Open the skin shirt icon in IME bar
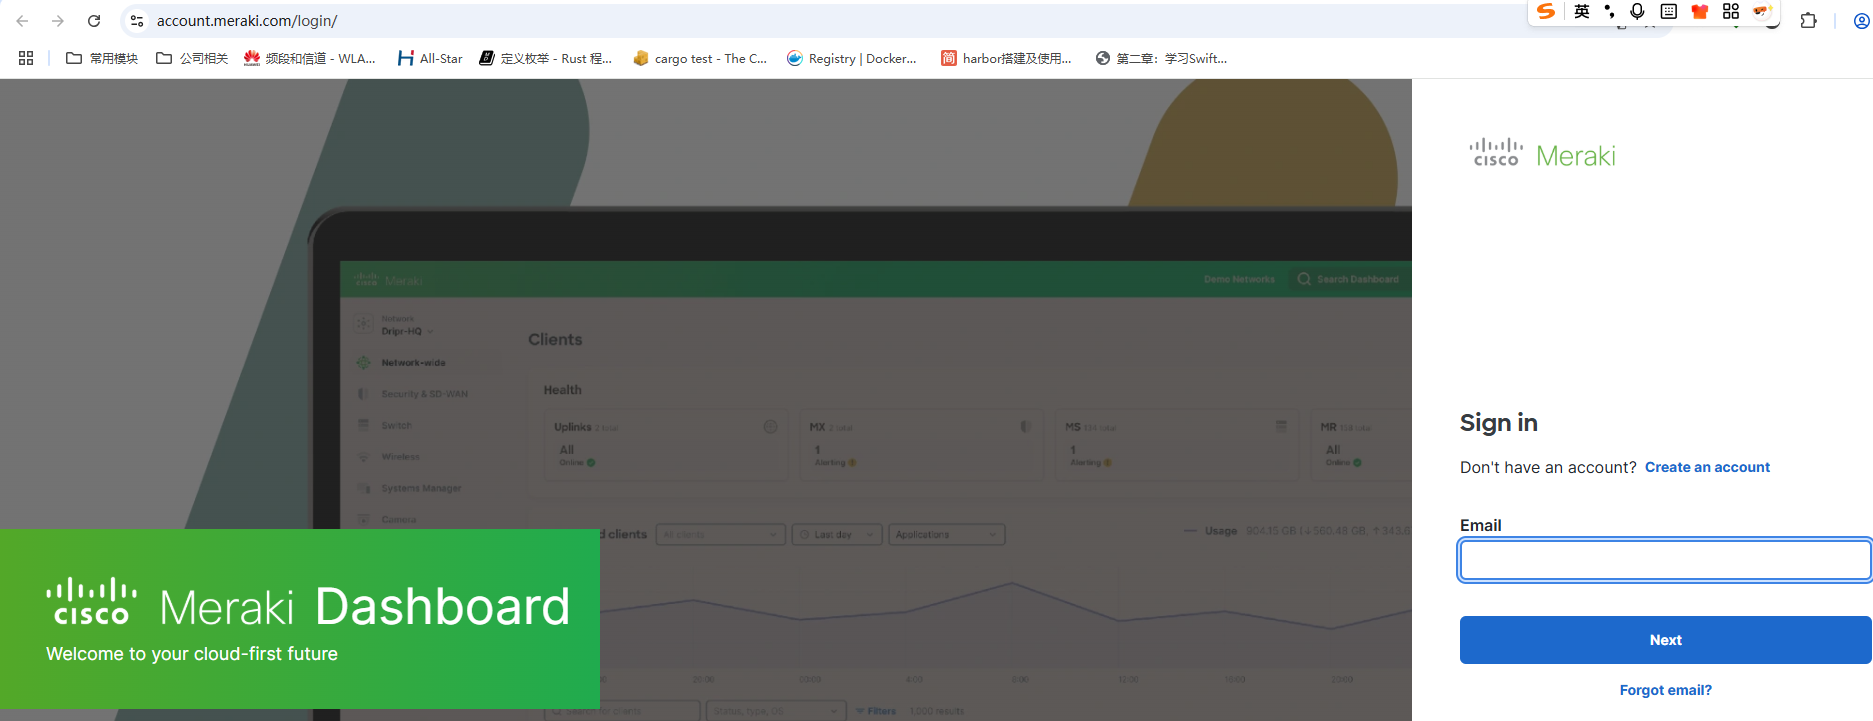1873x721 pixels. [x=1700, y=11]
